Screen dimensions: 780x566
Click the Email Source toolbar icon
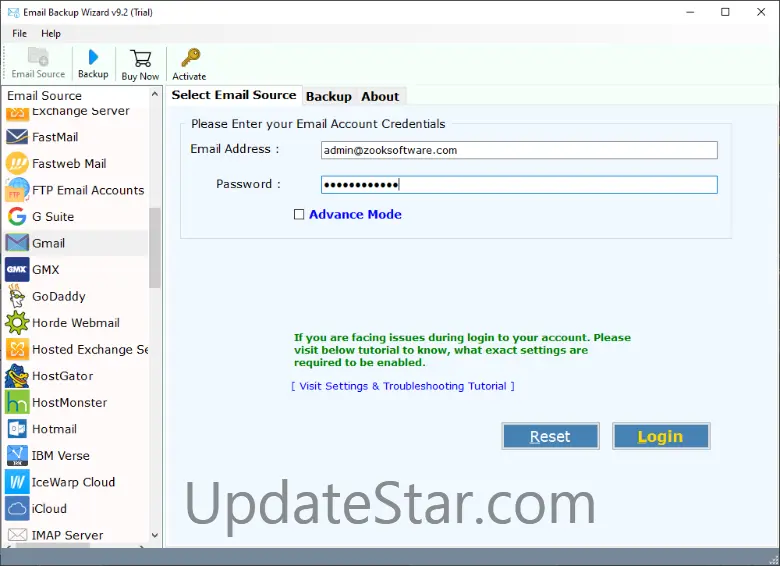38,57
